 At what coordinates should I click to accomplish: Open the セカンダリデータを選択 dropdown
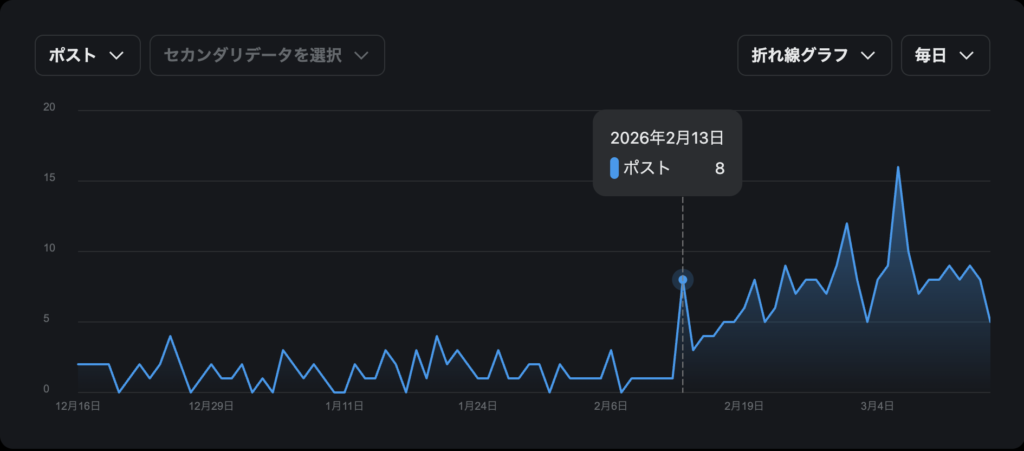pyautogui.click(x=266, y=55)
